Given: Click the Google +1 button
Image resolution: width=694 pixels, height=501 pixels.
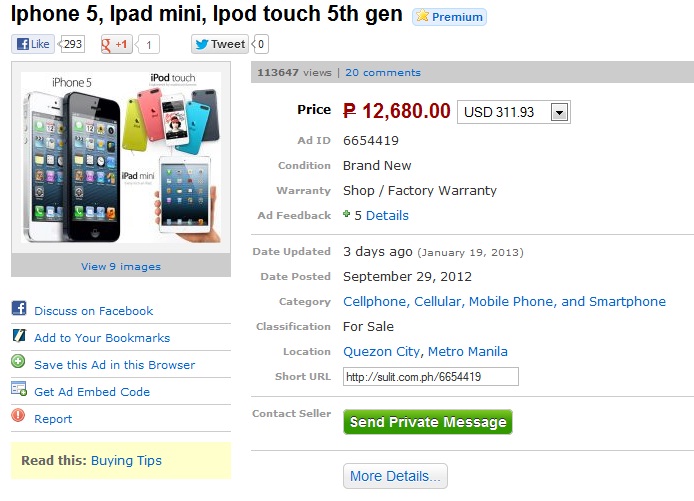Looking at the screenshot, I should [116, 44].
